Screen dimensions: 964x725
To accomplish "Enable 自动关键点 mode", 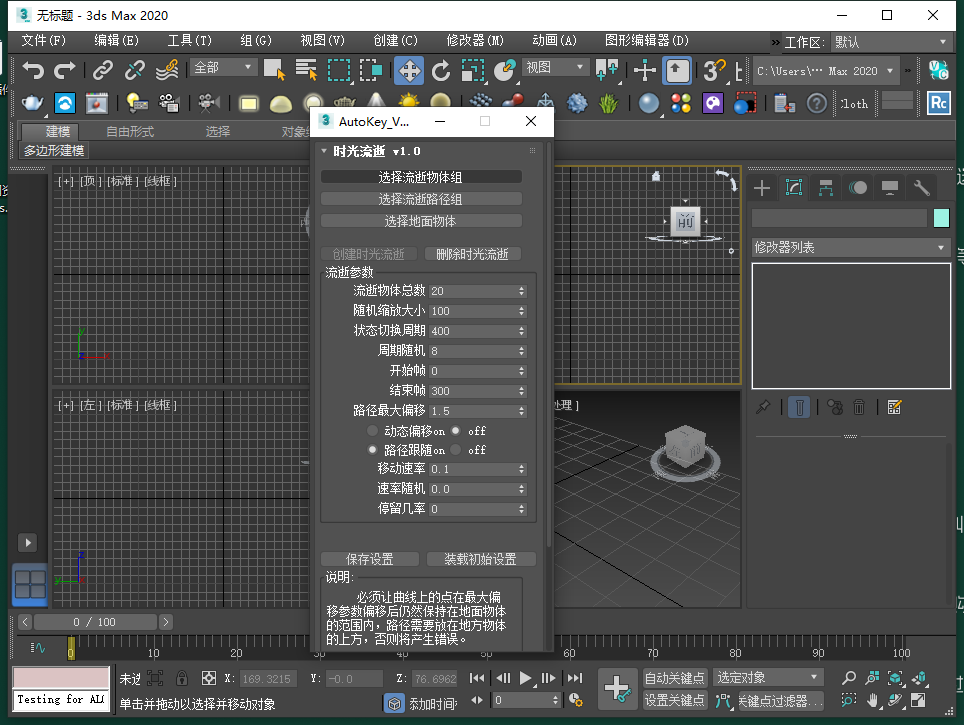I will [676, 678].
